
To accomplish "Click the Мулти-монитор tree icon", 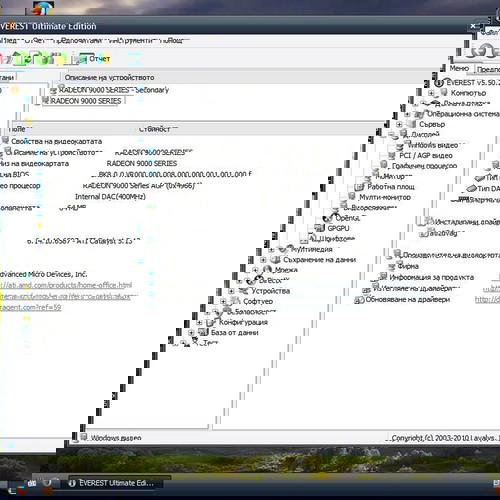I will pos(352,197).
